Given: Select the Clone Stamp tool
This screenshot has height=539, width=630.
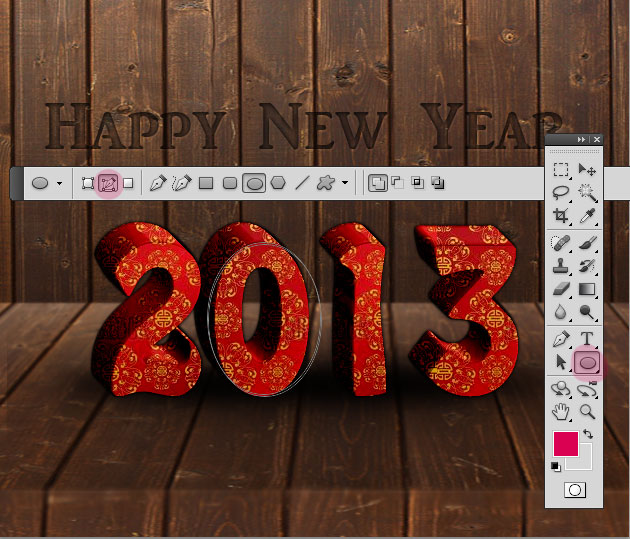Looking at the screenshot, I should tap(561, 266).
